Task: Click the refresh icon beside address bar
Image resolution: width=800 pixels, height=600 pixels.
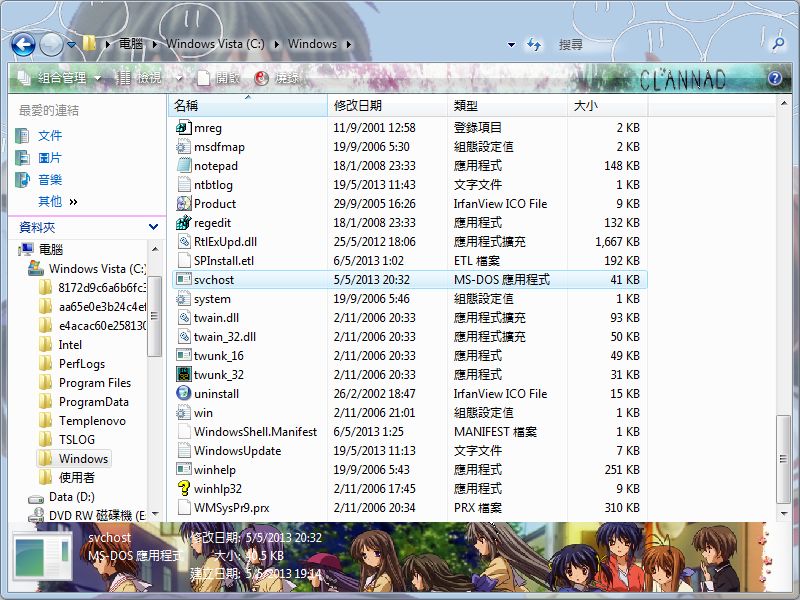Action: (535, 45)
